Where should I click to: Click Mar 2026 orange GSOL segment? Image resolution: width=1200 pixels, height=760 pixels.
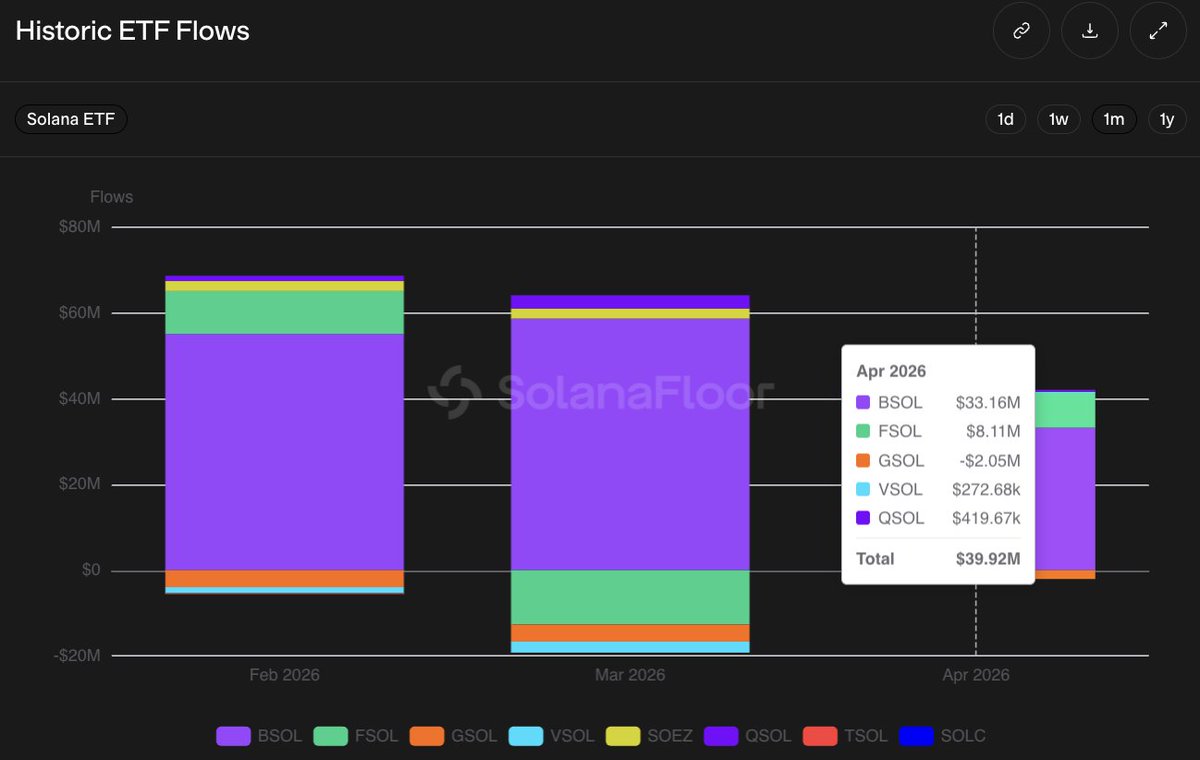click(630, 633)
